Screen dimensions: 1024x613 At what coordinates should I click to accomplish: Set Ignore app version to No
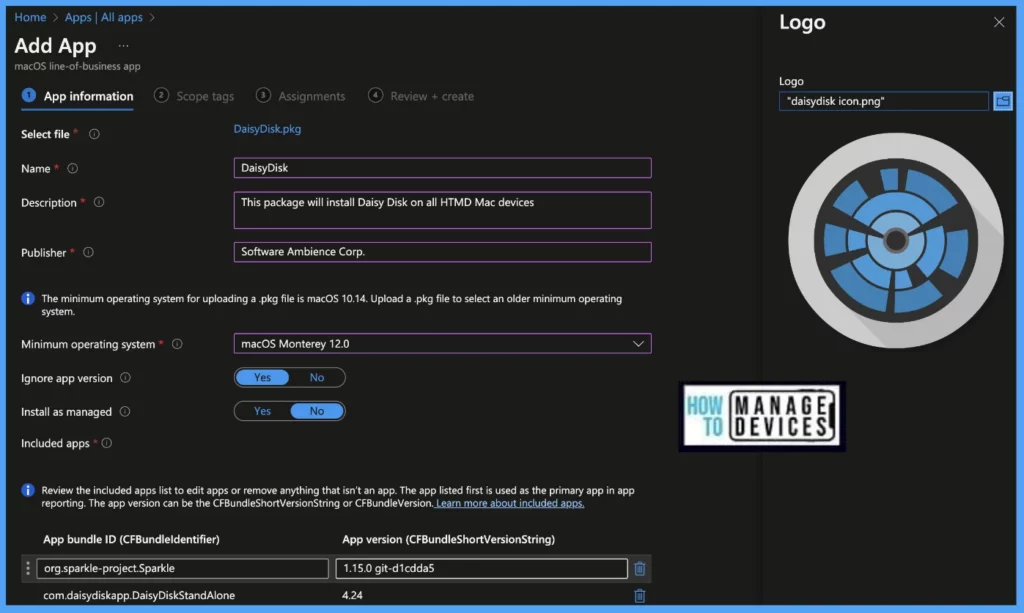tap(317, 377)
